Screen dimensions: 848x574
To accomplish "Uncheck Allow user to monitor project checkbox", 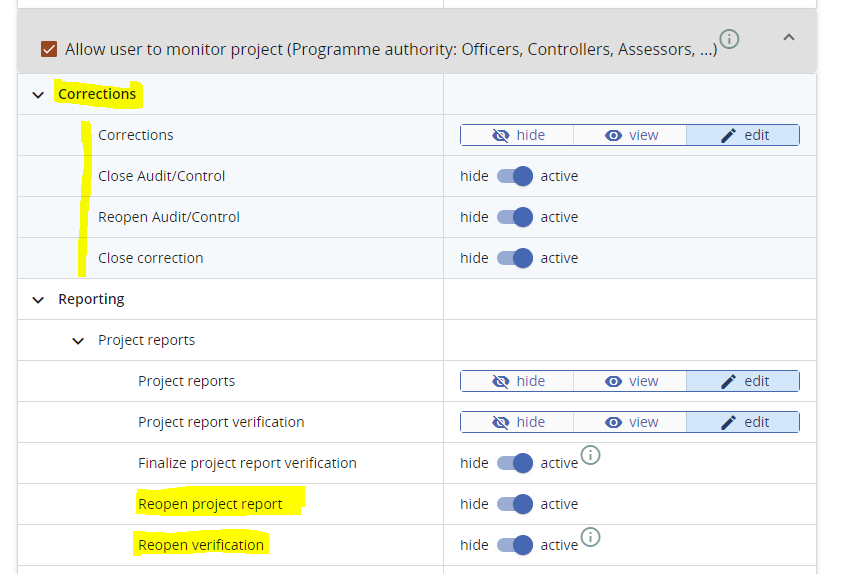I will click(49, 49).
